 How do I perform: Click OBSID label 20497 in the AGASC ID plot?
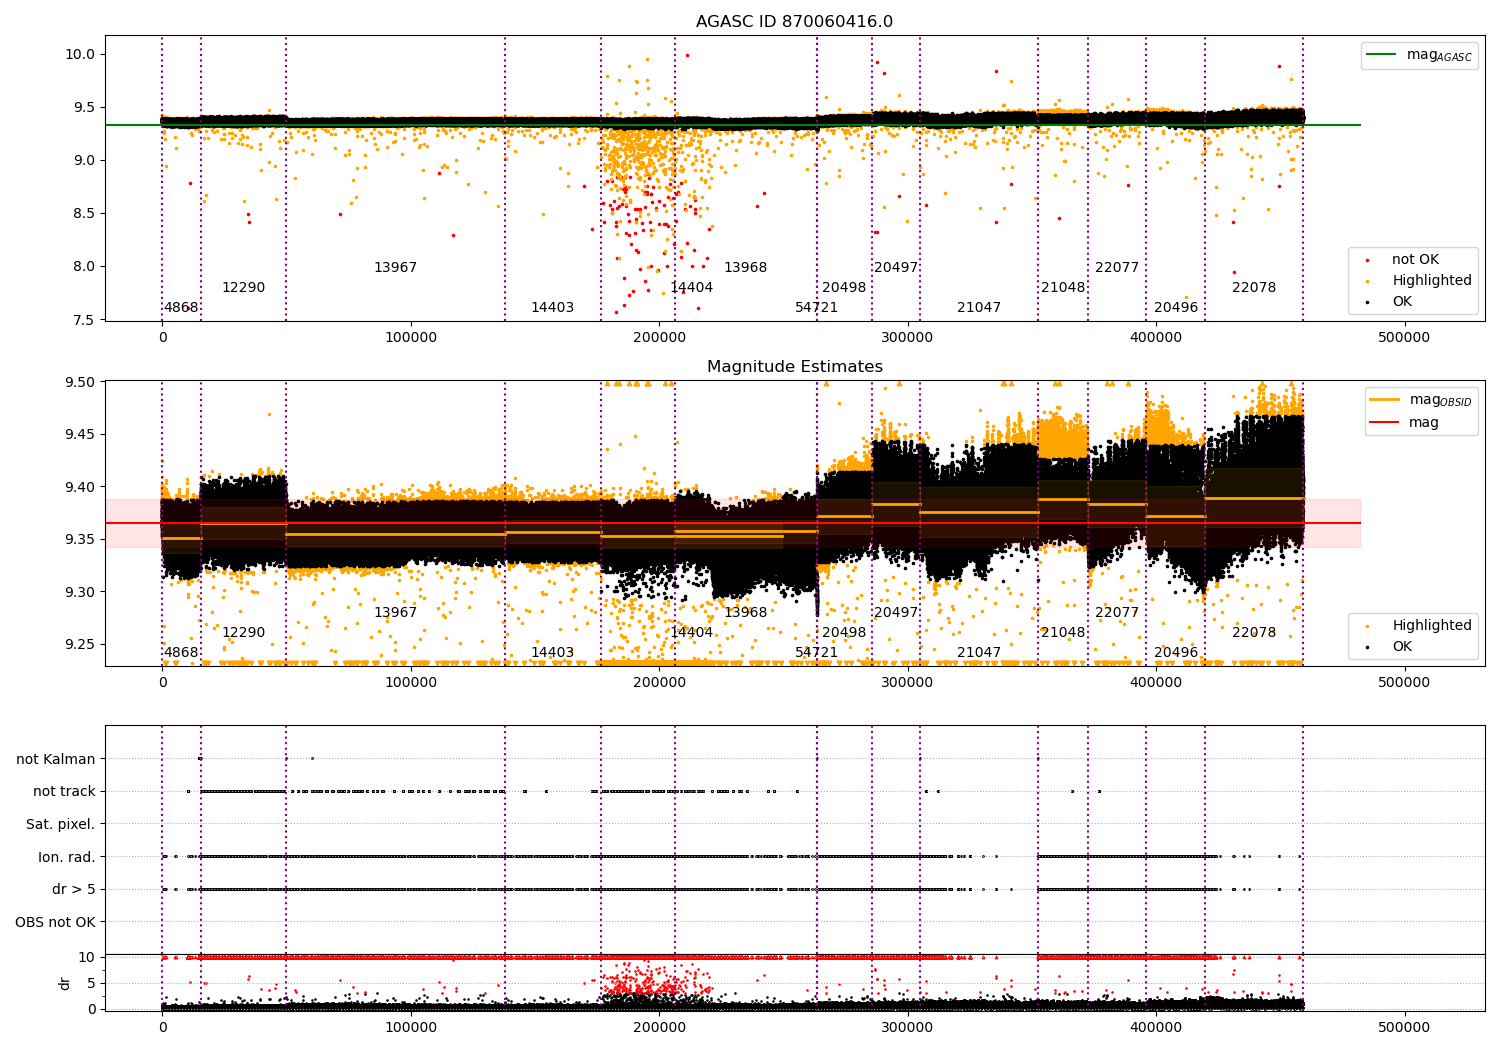click(x=896, y=268)
